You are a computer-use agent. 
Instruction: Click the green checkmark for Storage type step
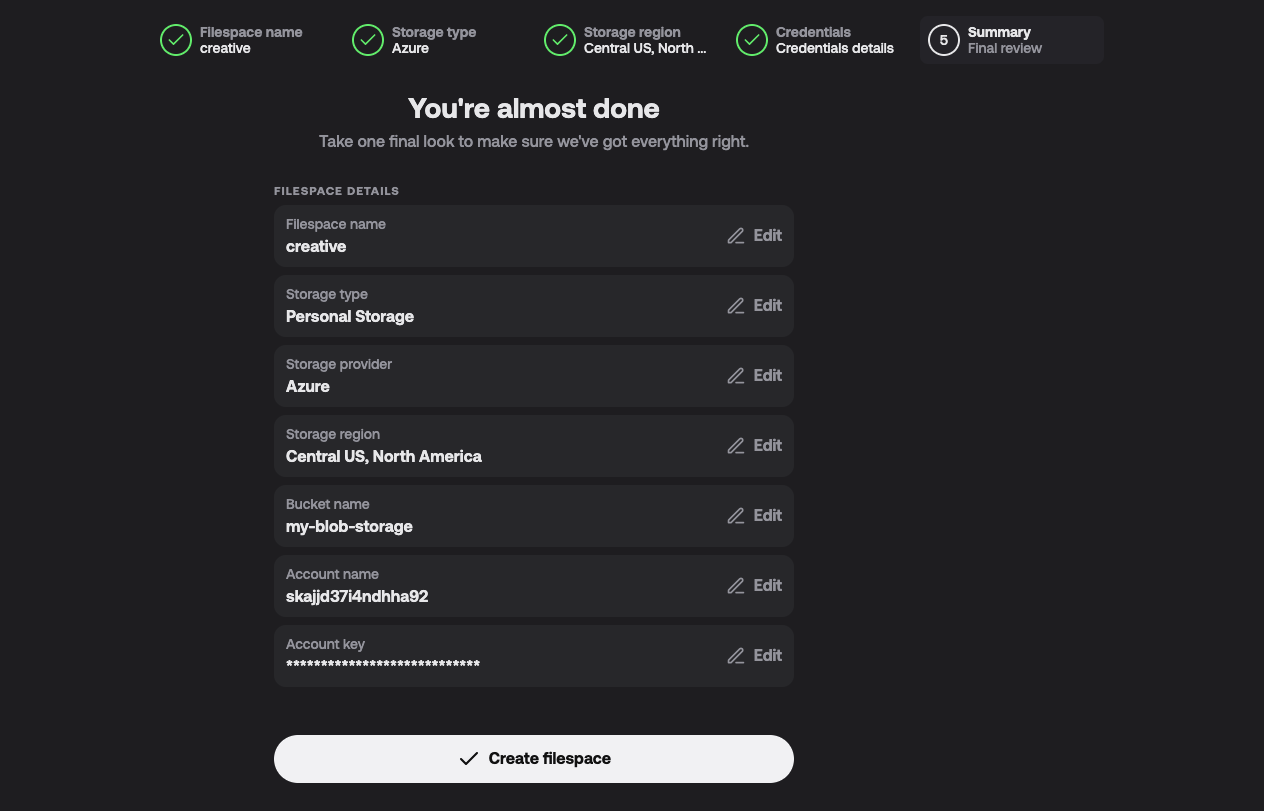368,40
